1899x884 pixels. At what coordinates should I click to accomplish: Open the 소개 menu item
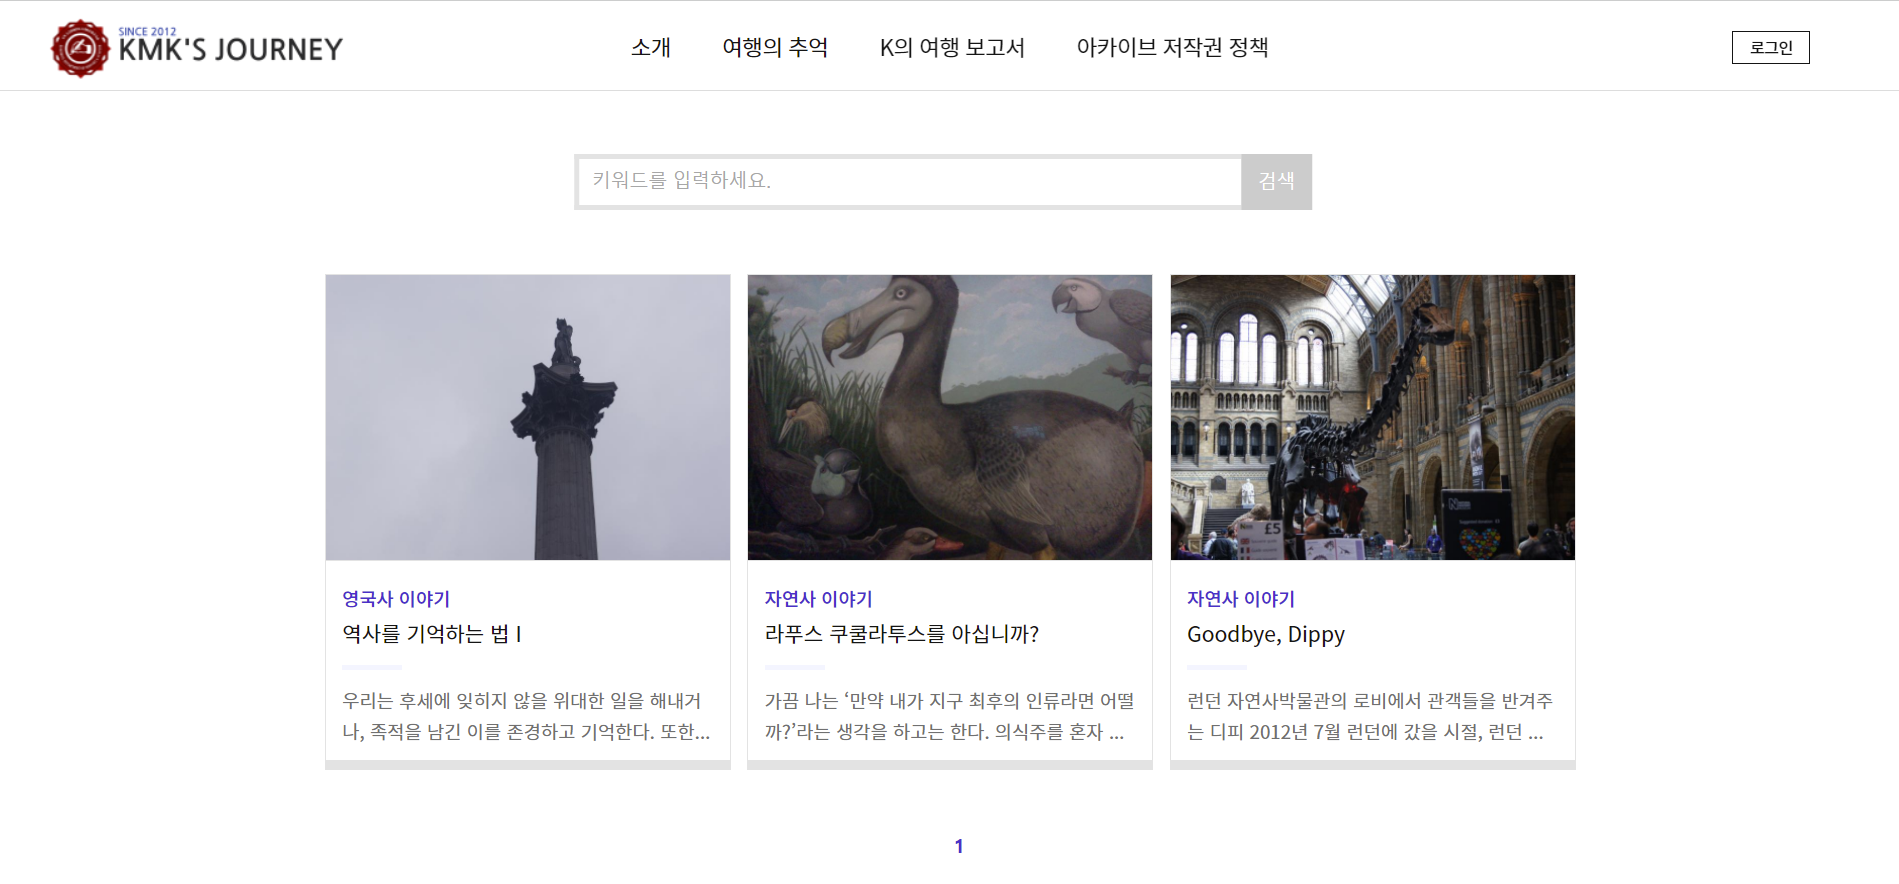tap(650, 47)
